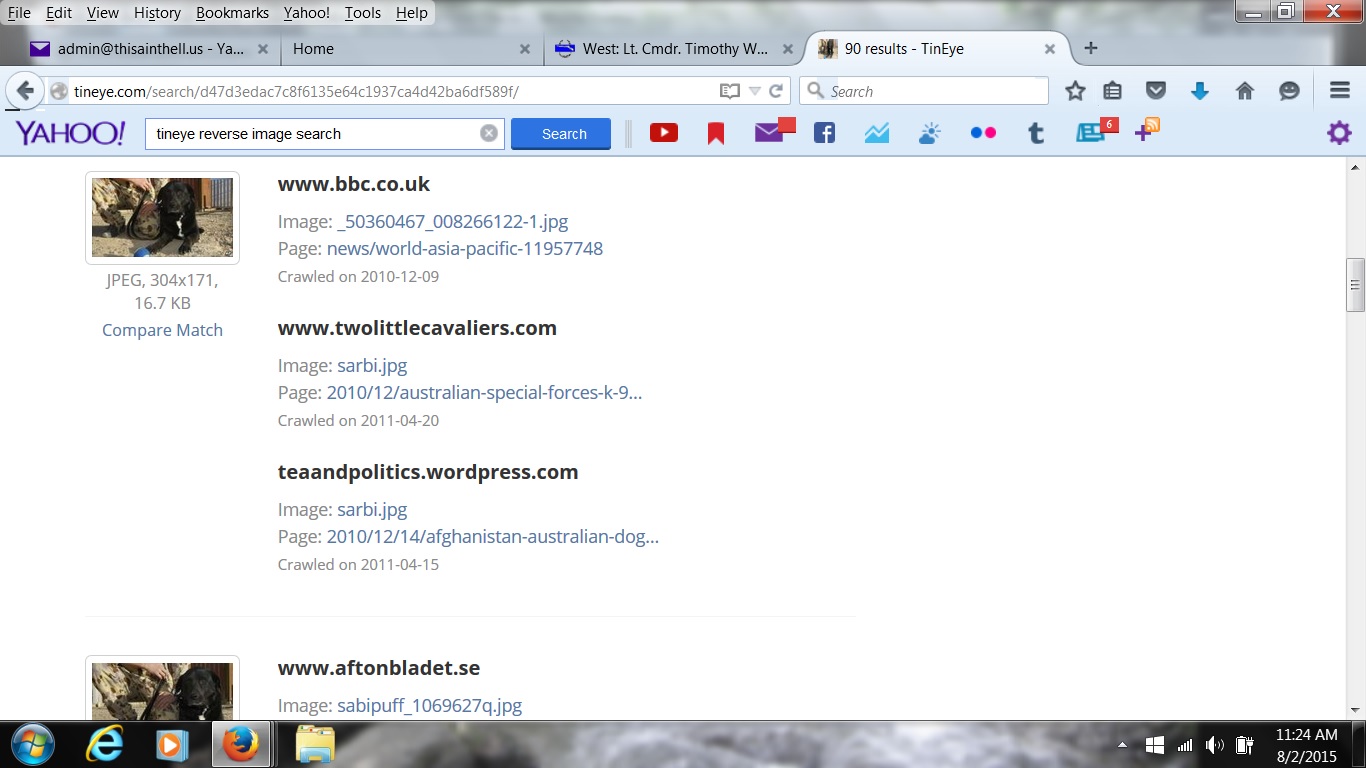Open the Facebook icon in Yahoo toolbar

tap(824, 133)
